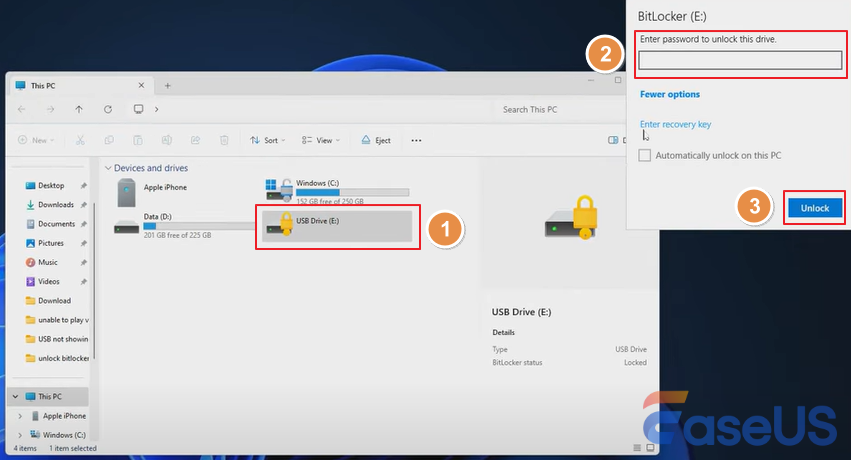
Task: Open the Sort dropdown
Action: click(x=267, y=140)
